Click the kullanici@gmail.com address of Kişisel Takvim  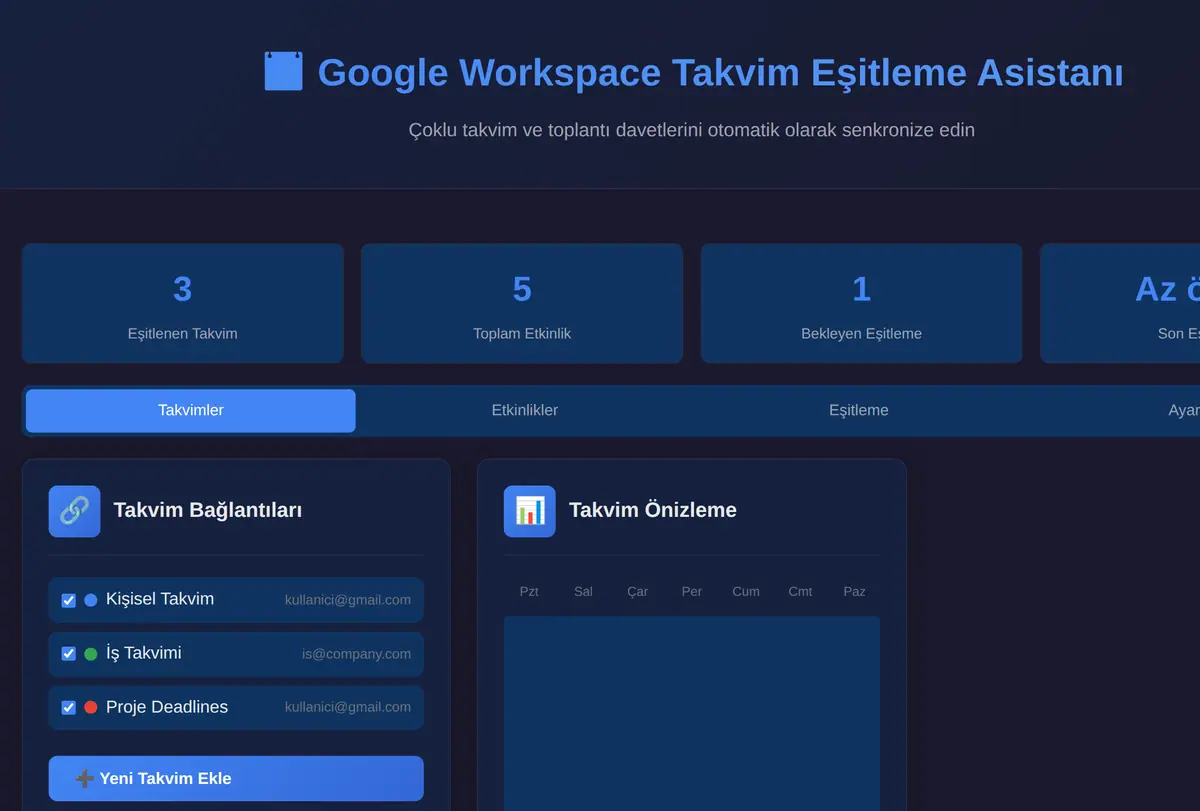pyautogui.click(x=348, y=600)
